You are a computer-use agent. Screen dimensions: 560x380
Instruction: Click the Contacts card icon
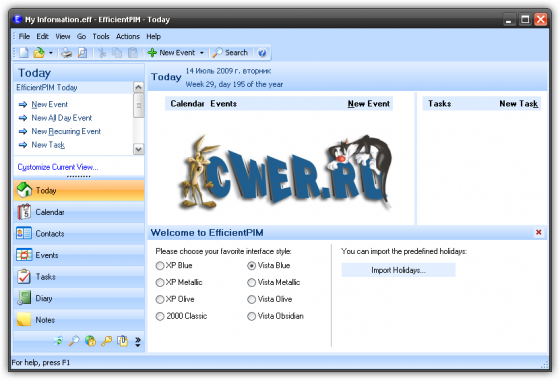click(x=24, y=233)
